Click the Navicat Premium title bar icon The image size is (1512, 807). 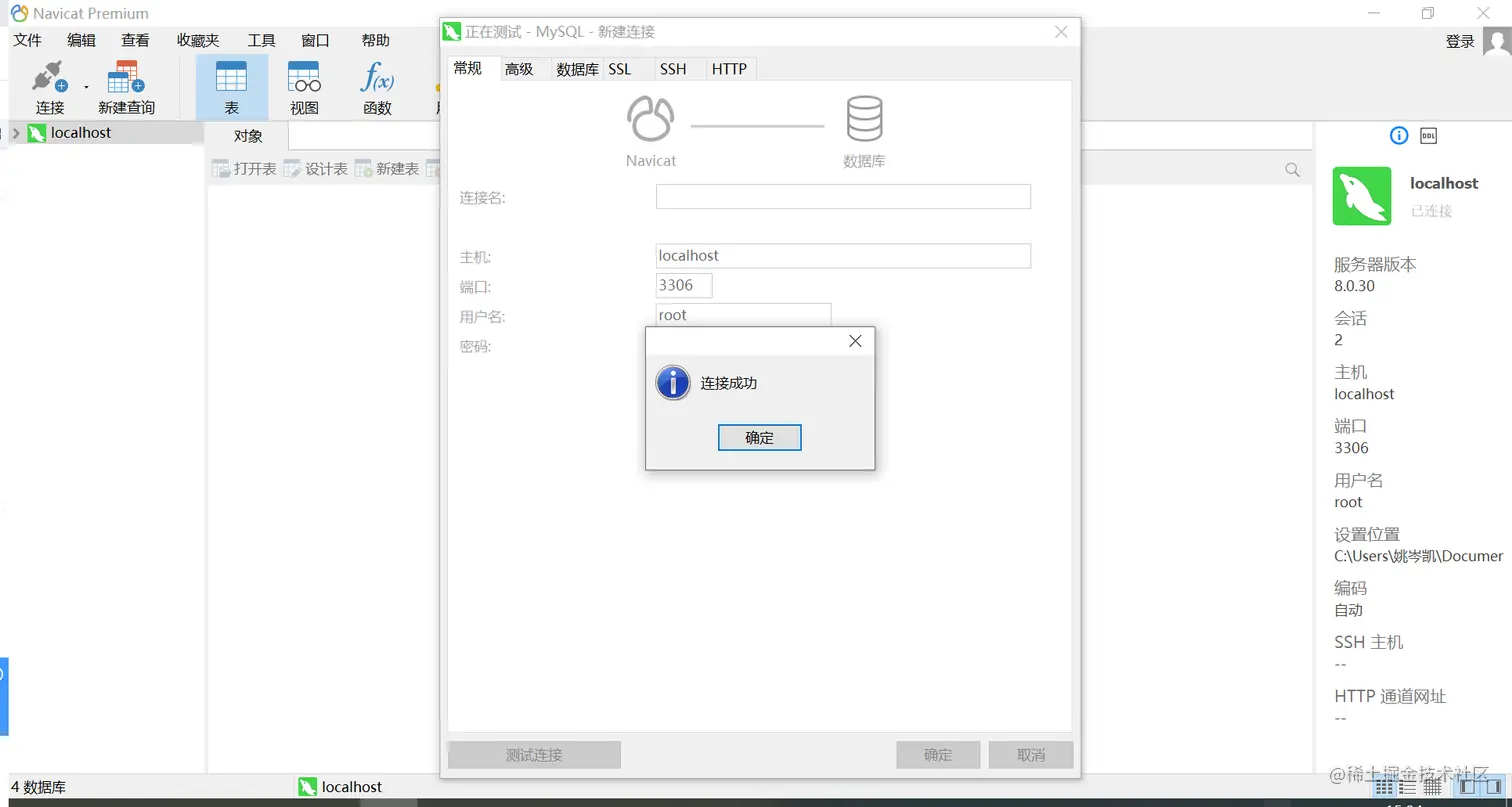pos(18,13)
